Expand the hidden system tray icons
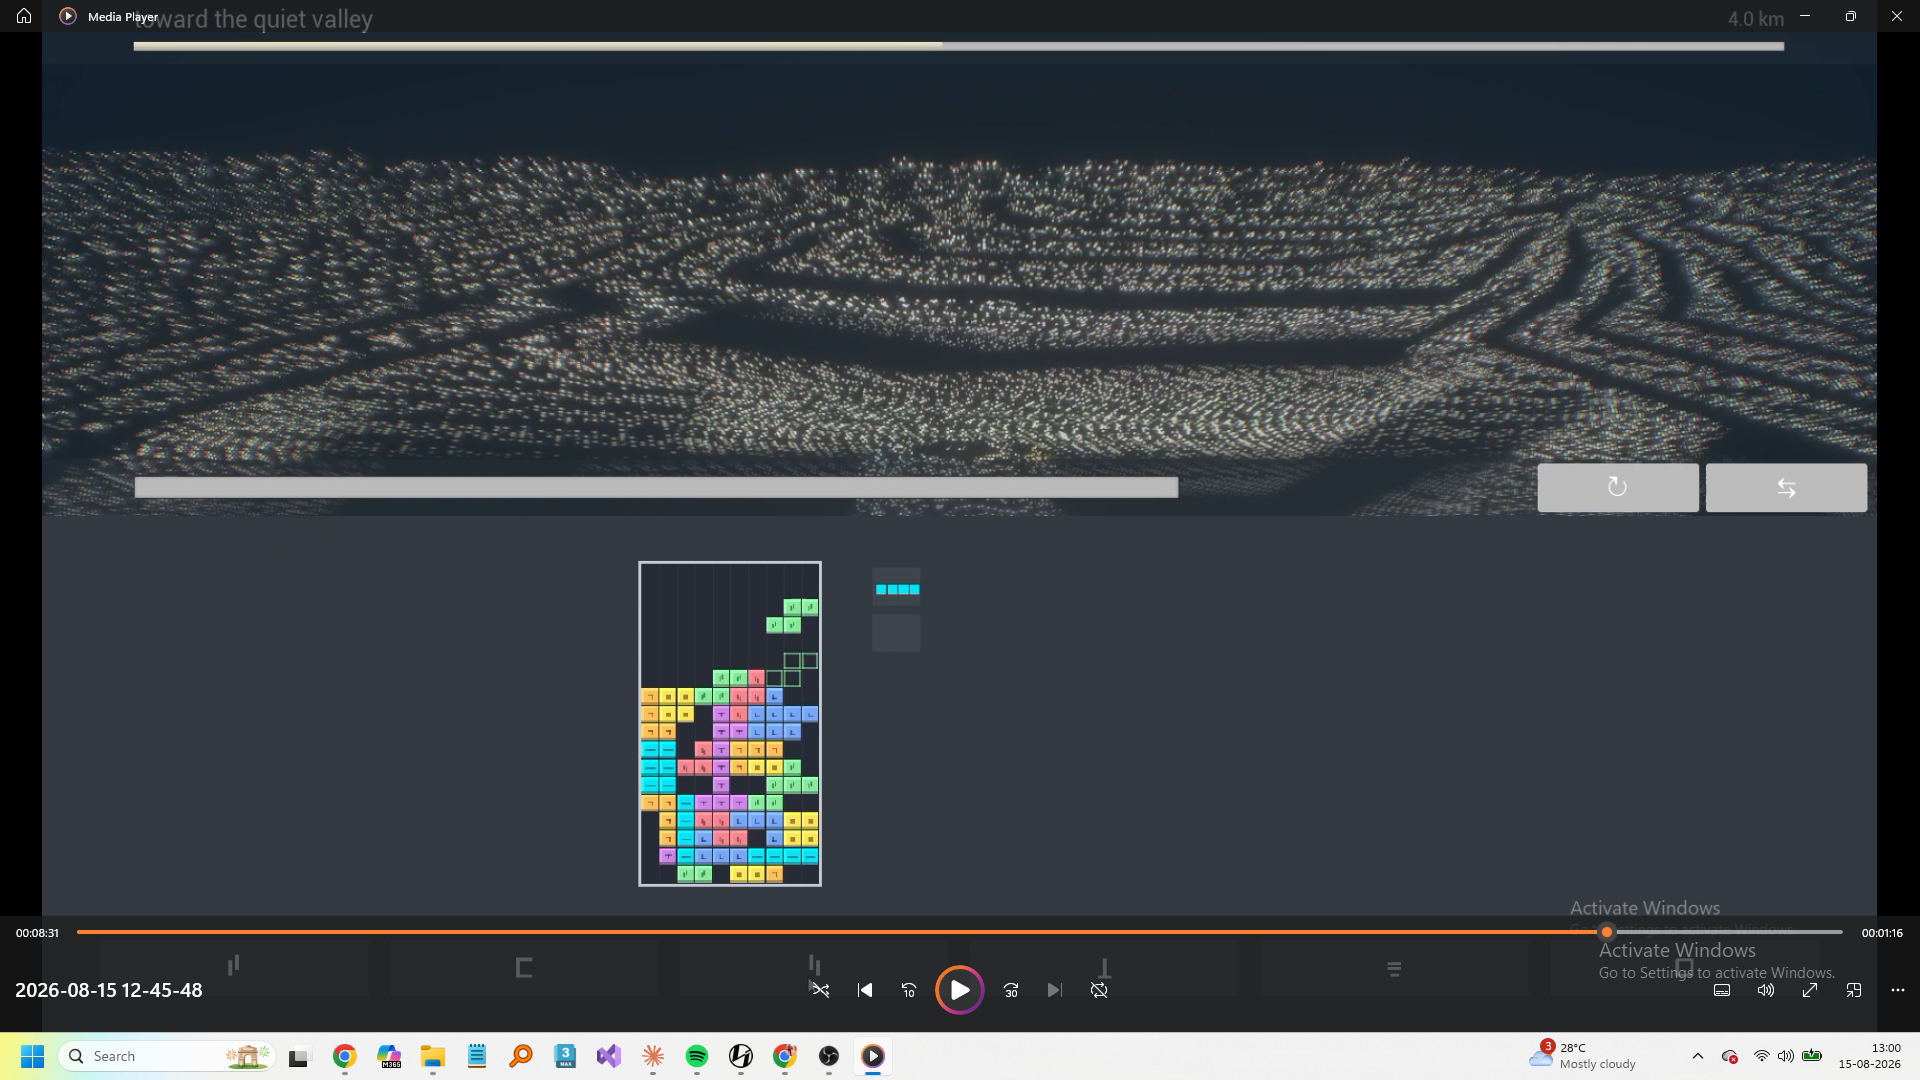1920x1080 pixels. pyautogui.click(x=1698, y=1056)
